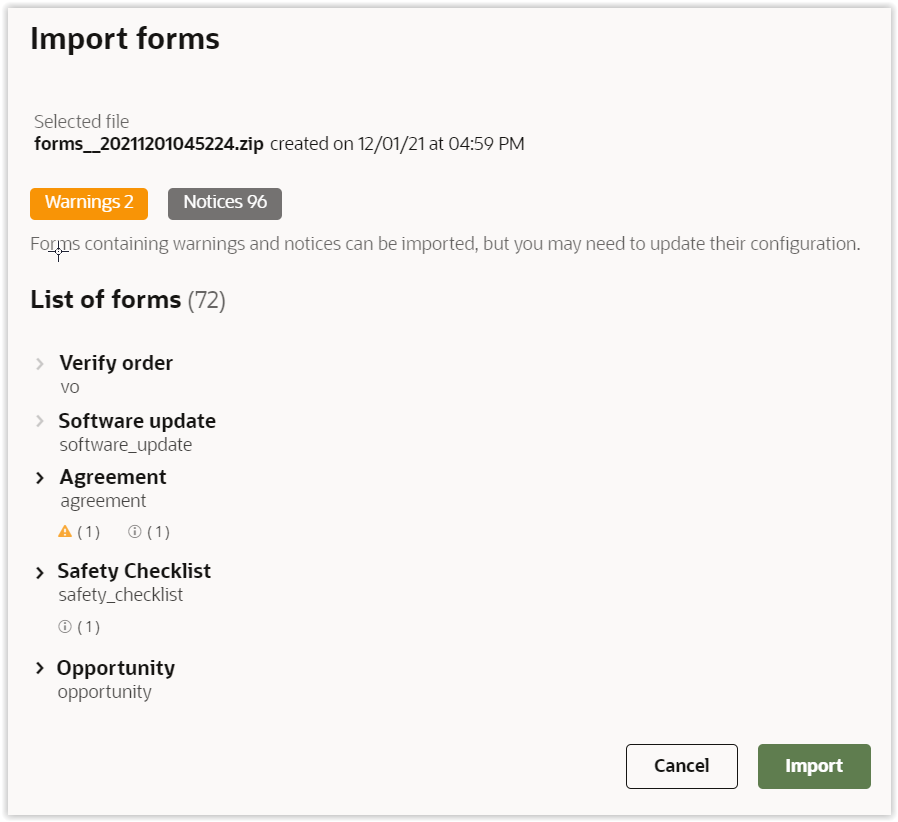Click the info notice icon under Agreement
Screen dimensions: 898x822
pos(135,532)
